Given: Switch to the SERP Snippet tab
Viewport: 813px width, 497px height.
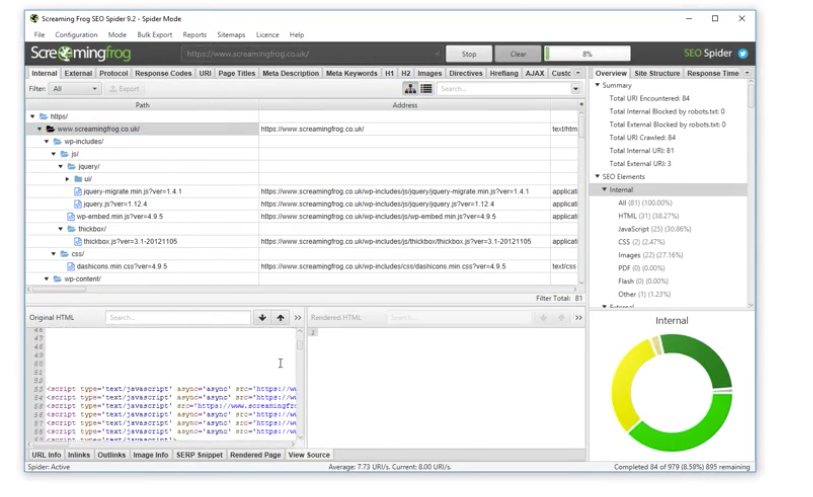Looking at the screenshot, I should click(x=199, y=455).
